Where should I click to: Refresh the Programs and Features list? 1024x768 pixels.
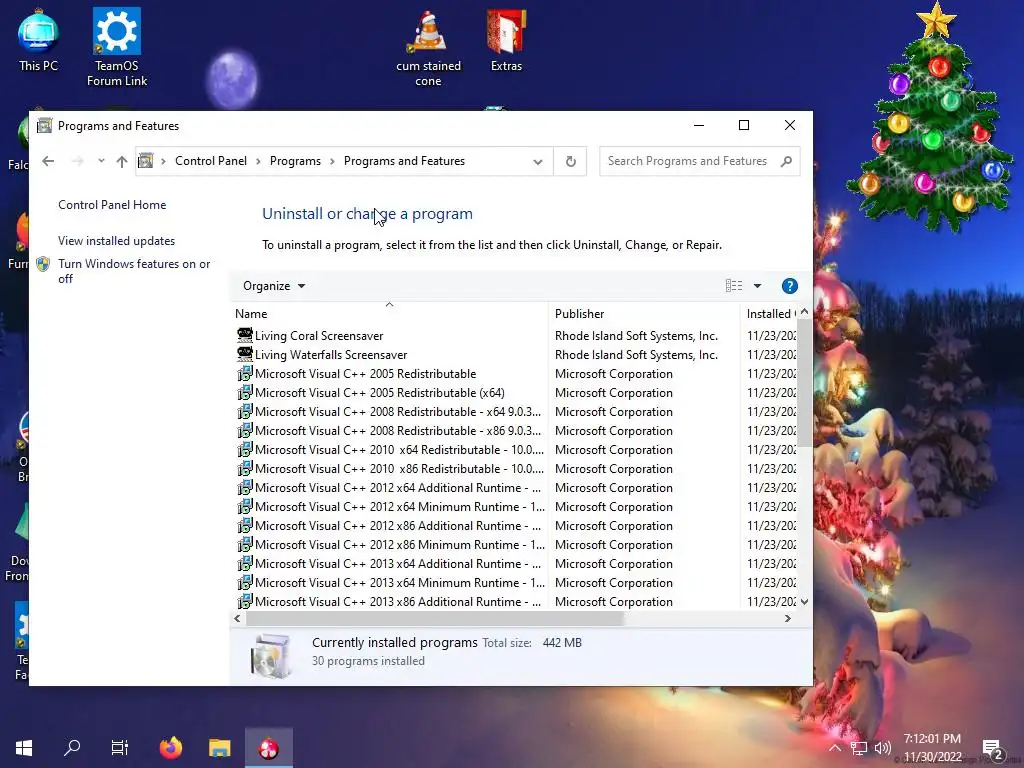pyautogui.click(x=570, y=161)
